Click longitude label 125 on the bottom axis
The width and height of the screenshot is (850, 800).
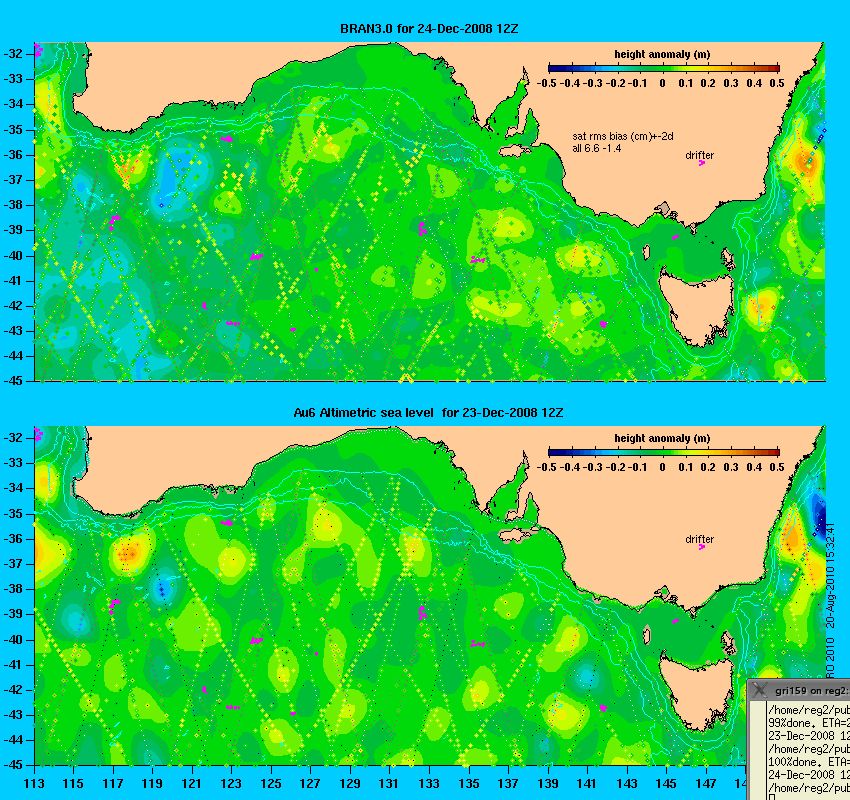pyautogui.click(x=271, y=784)
